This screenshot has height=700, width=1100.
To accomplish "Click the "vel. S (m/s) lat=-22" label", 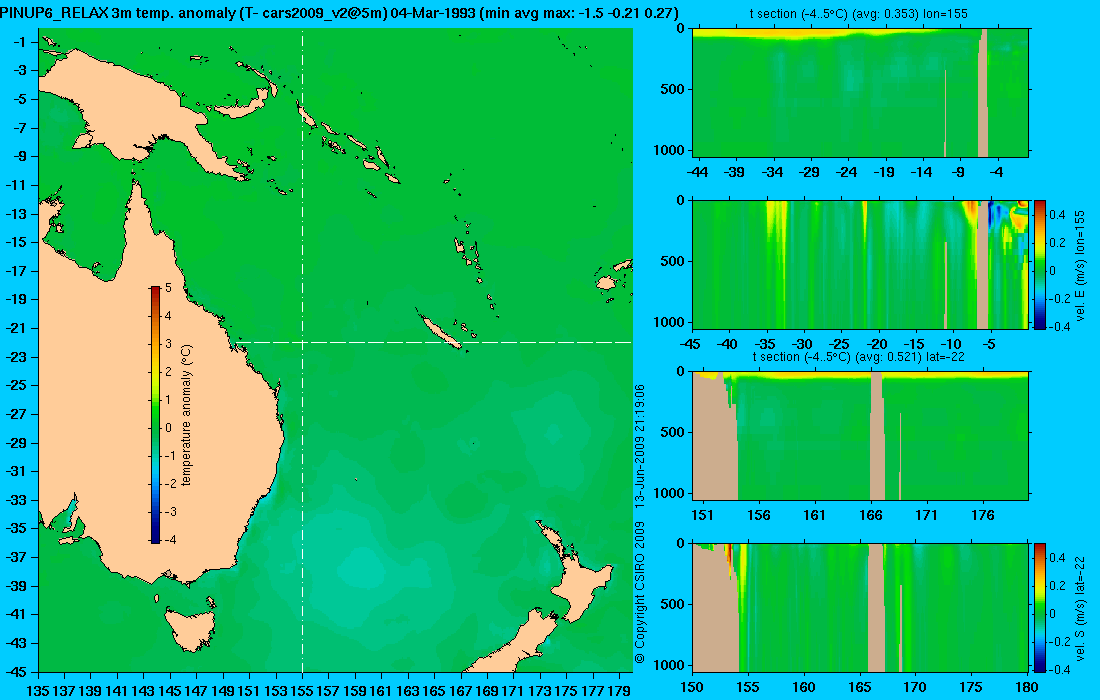I will tap(1079, 607).
